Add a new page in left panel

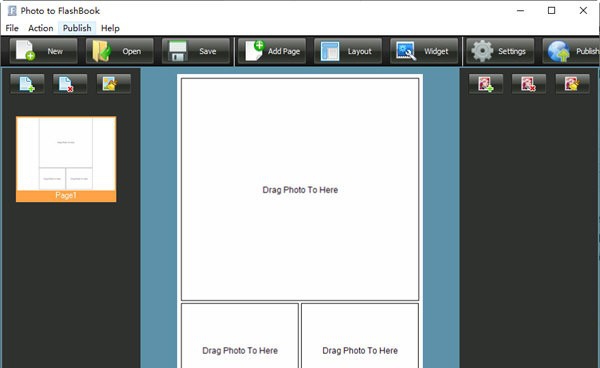pyautogui.click(x=27, y=84)
